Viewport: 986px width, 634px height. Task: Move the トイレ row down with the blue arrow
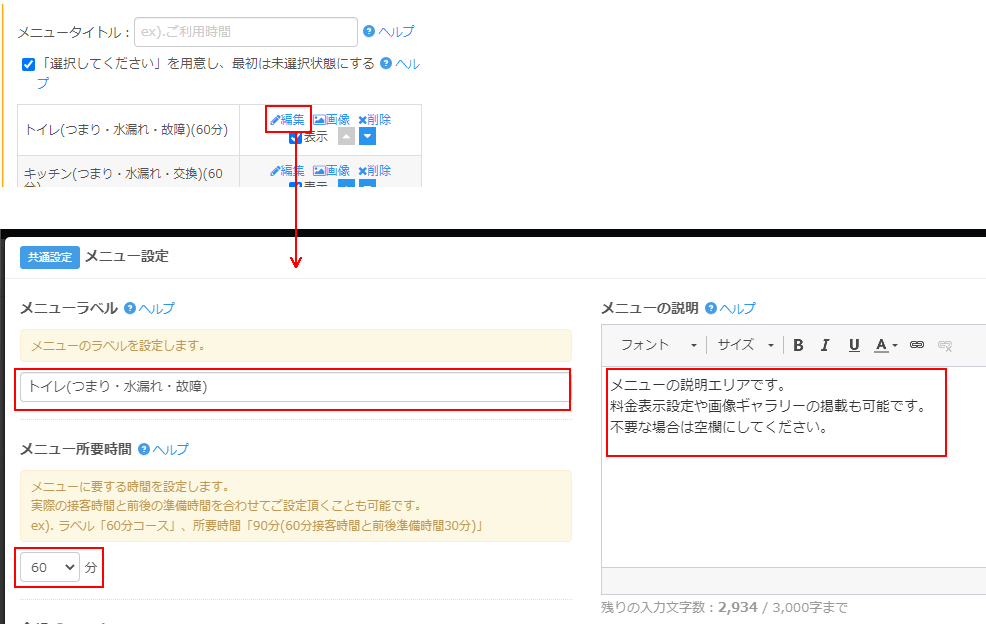367,137
